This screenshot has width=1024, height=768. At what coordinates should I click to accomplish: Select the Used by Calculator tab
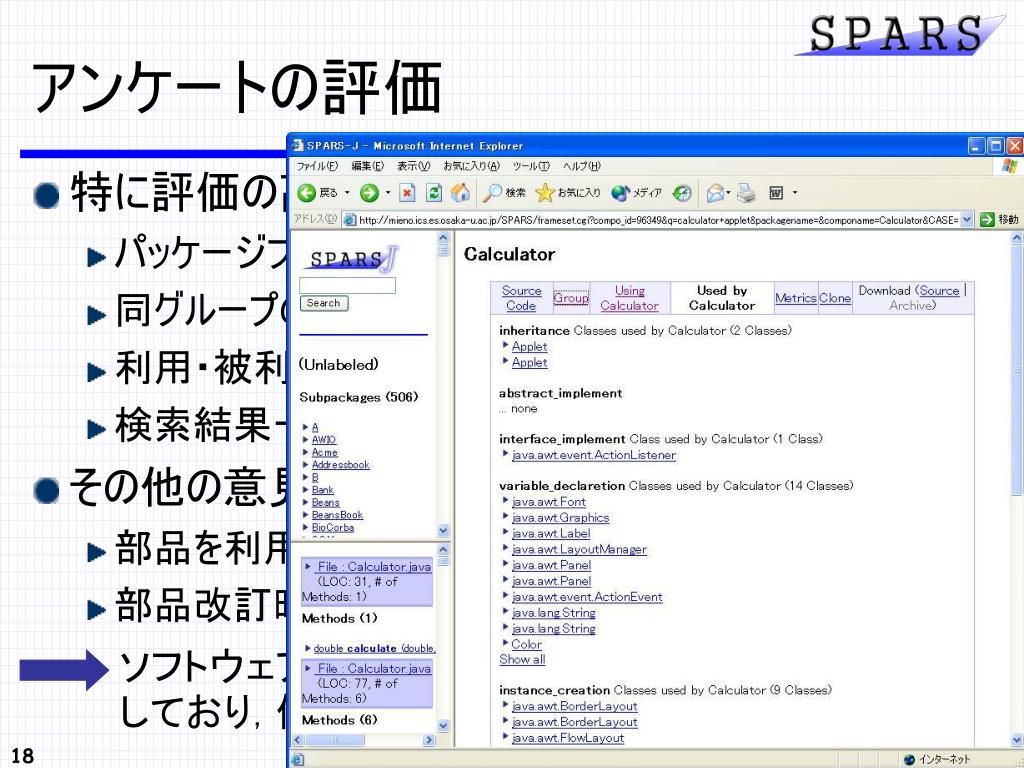pyautogui.click(x=722, y=298)
